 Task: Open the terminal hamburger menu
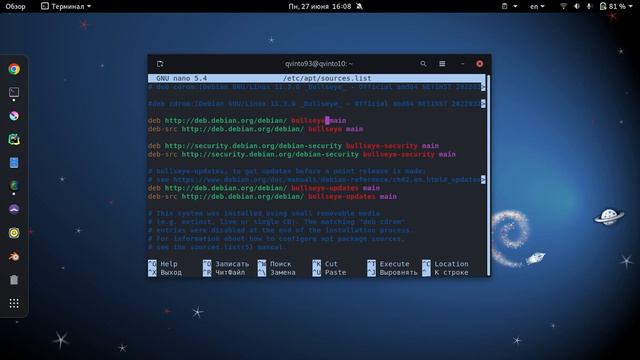click(442, 64)
